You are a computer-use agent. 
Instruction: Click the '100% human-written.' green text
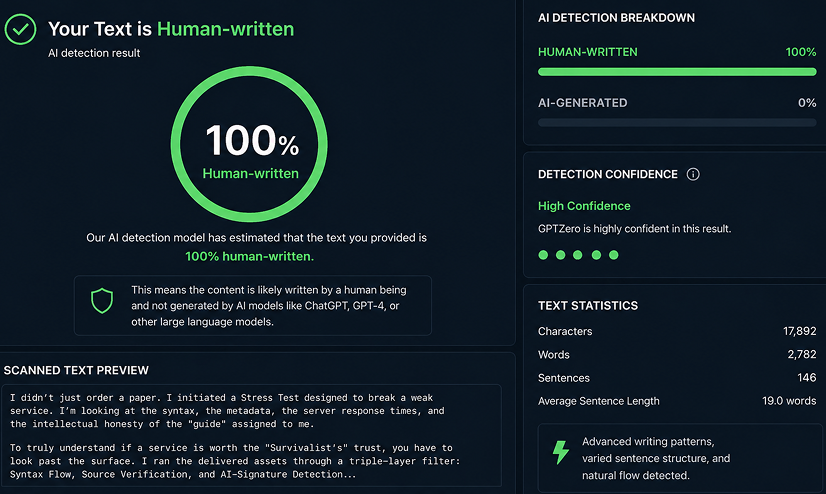pyautogui.click(x=249, y=257)
